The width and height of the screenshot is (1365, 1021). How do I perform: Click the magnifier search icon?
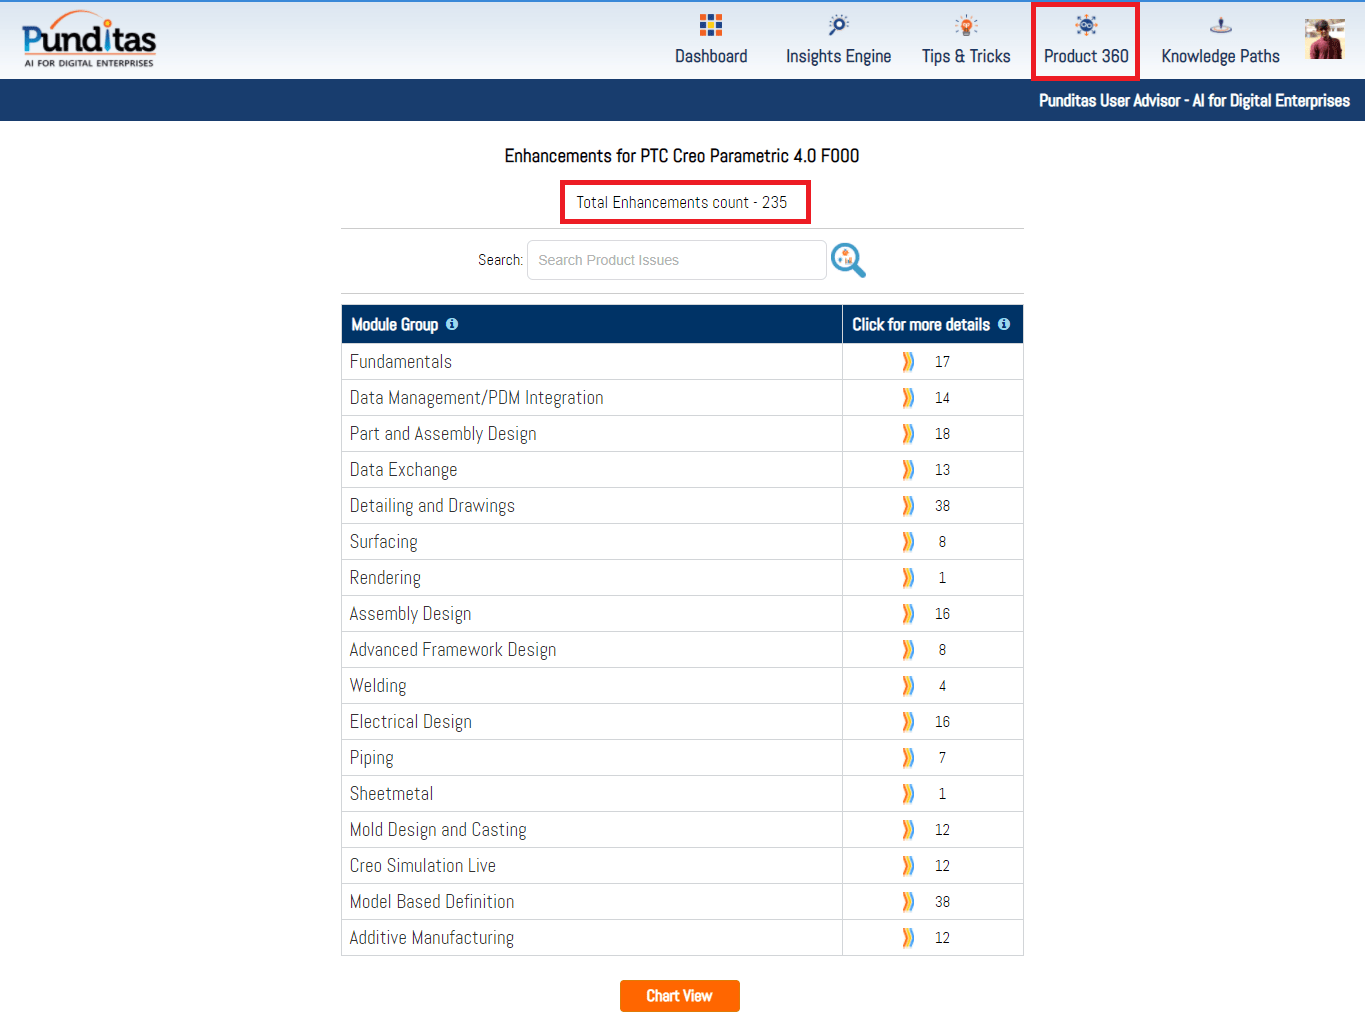848,260
